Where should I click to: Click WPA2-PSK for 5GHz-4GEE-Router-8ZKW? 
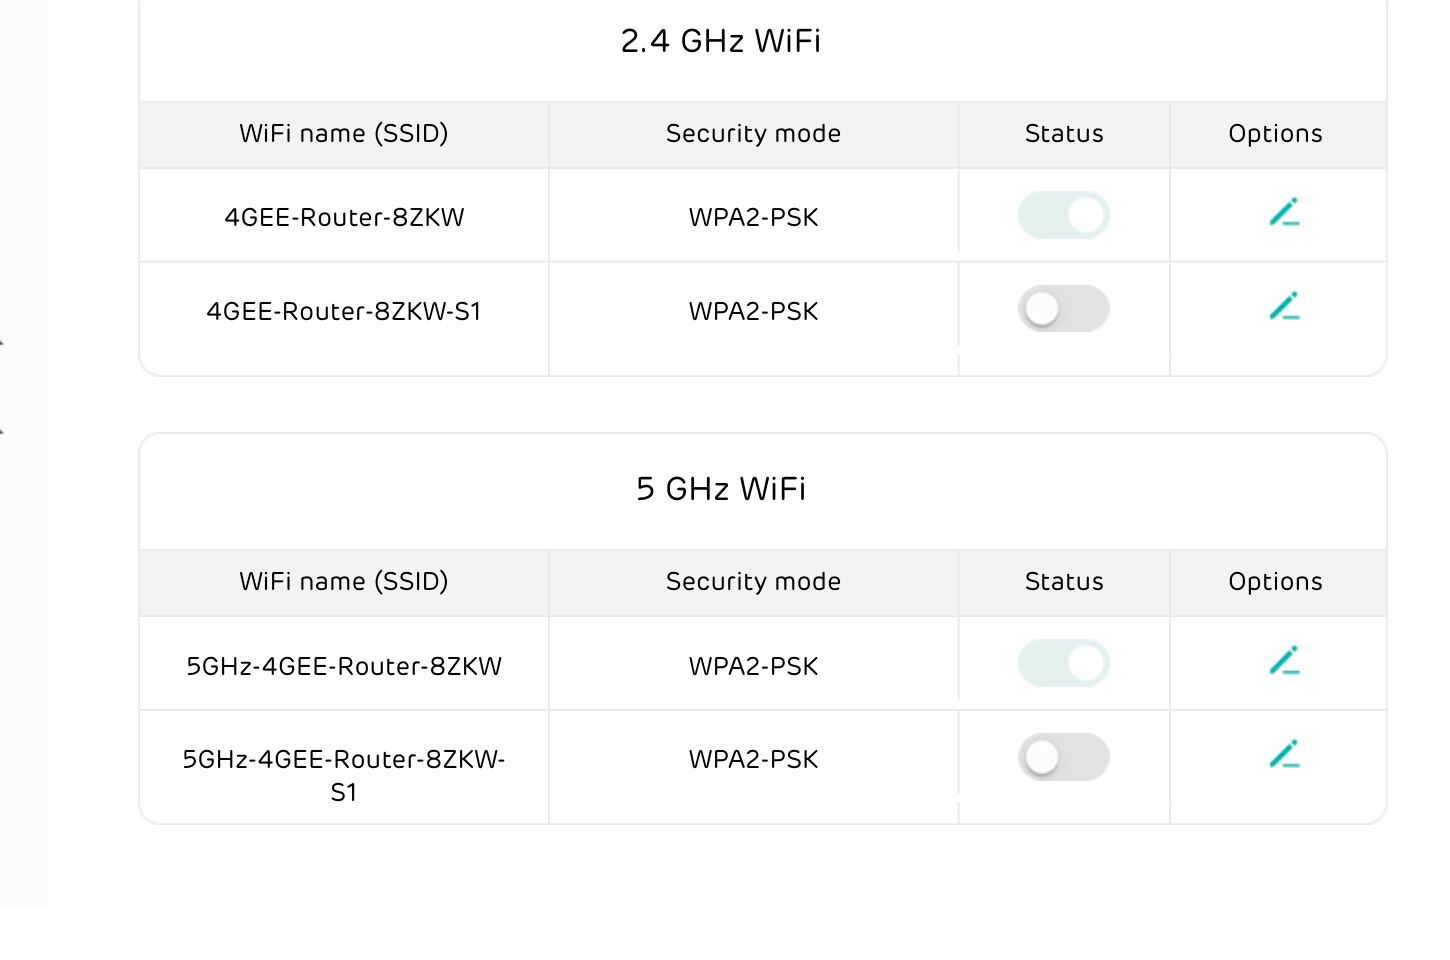pyautogui.click(x=752, y=664)
